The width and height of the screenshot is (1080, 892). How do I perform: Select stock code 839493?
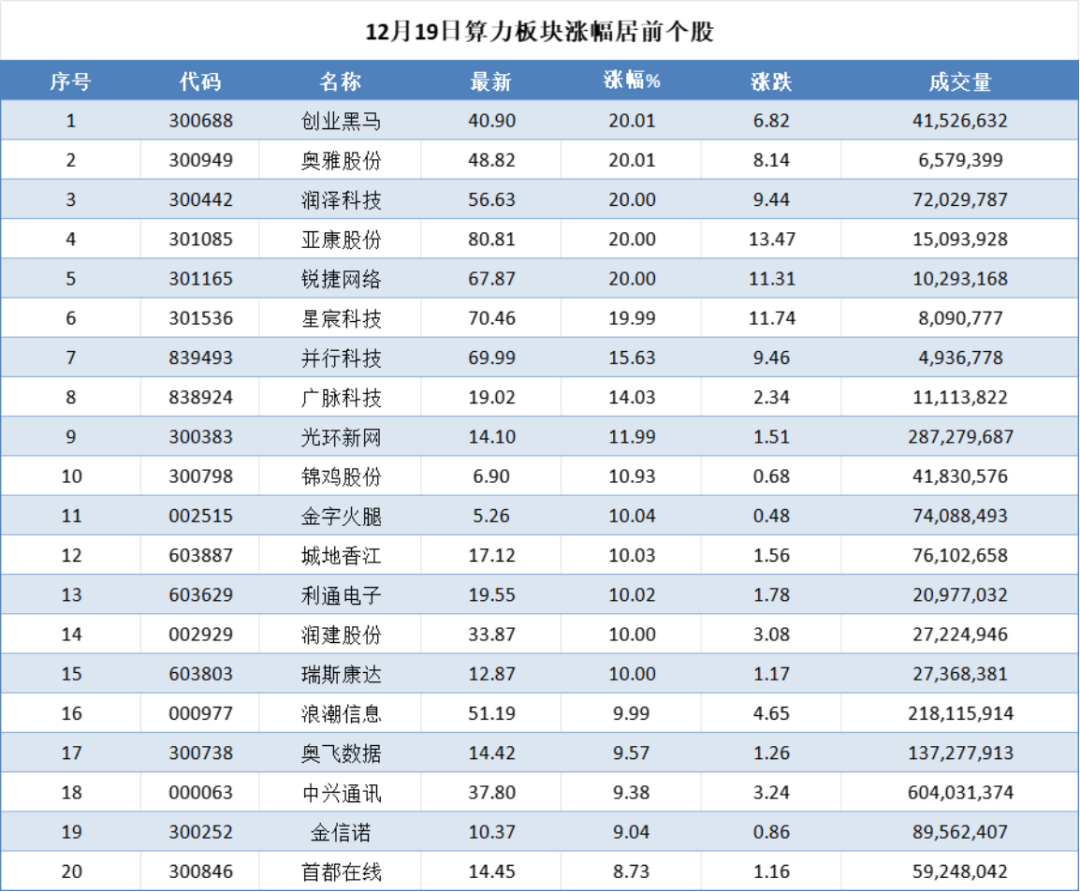pos(200,357)
